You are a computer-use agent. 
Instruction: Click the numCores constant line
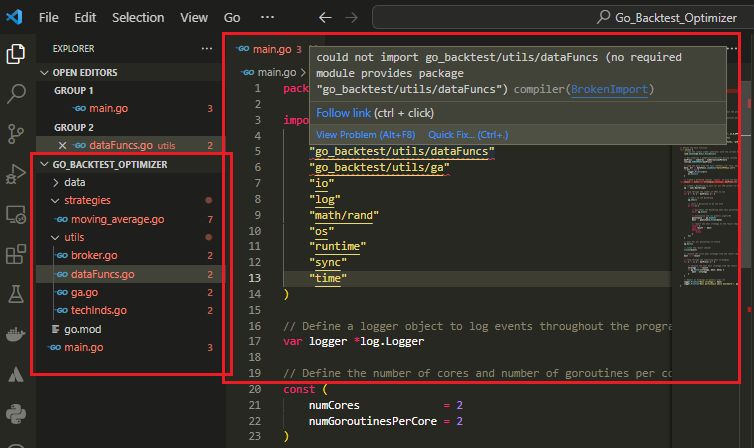[x=385, y=405]
